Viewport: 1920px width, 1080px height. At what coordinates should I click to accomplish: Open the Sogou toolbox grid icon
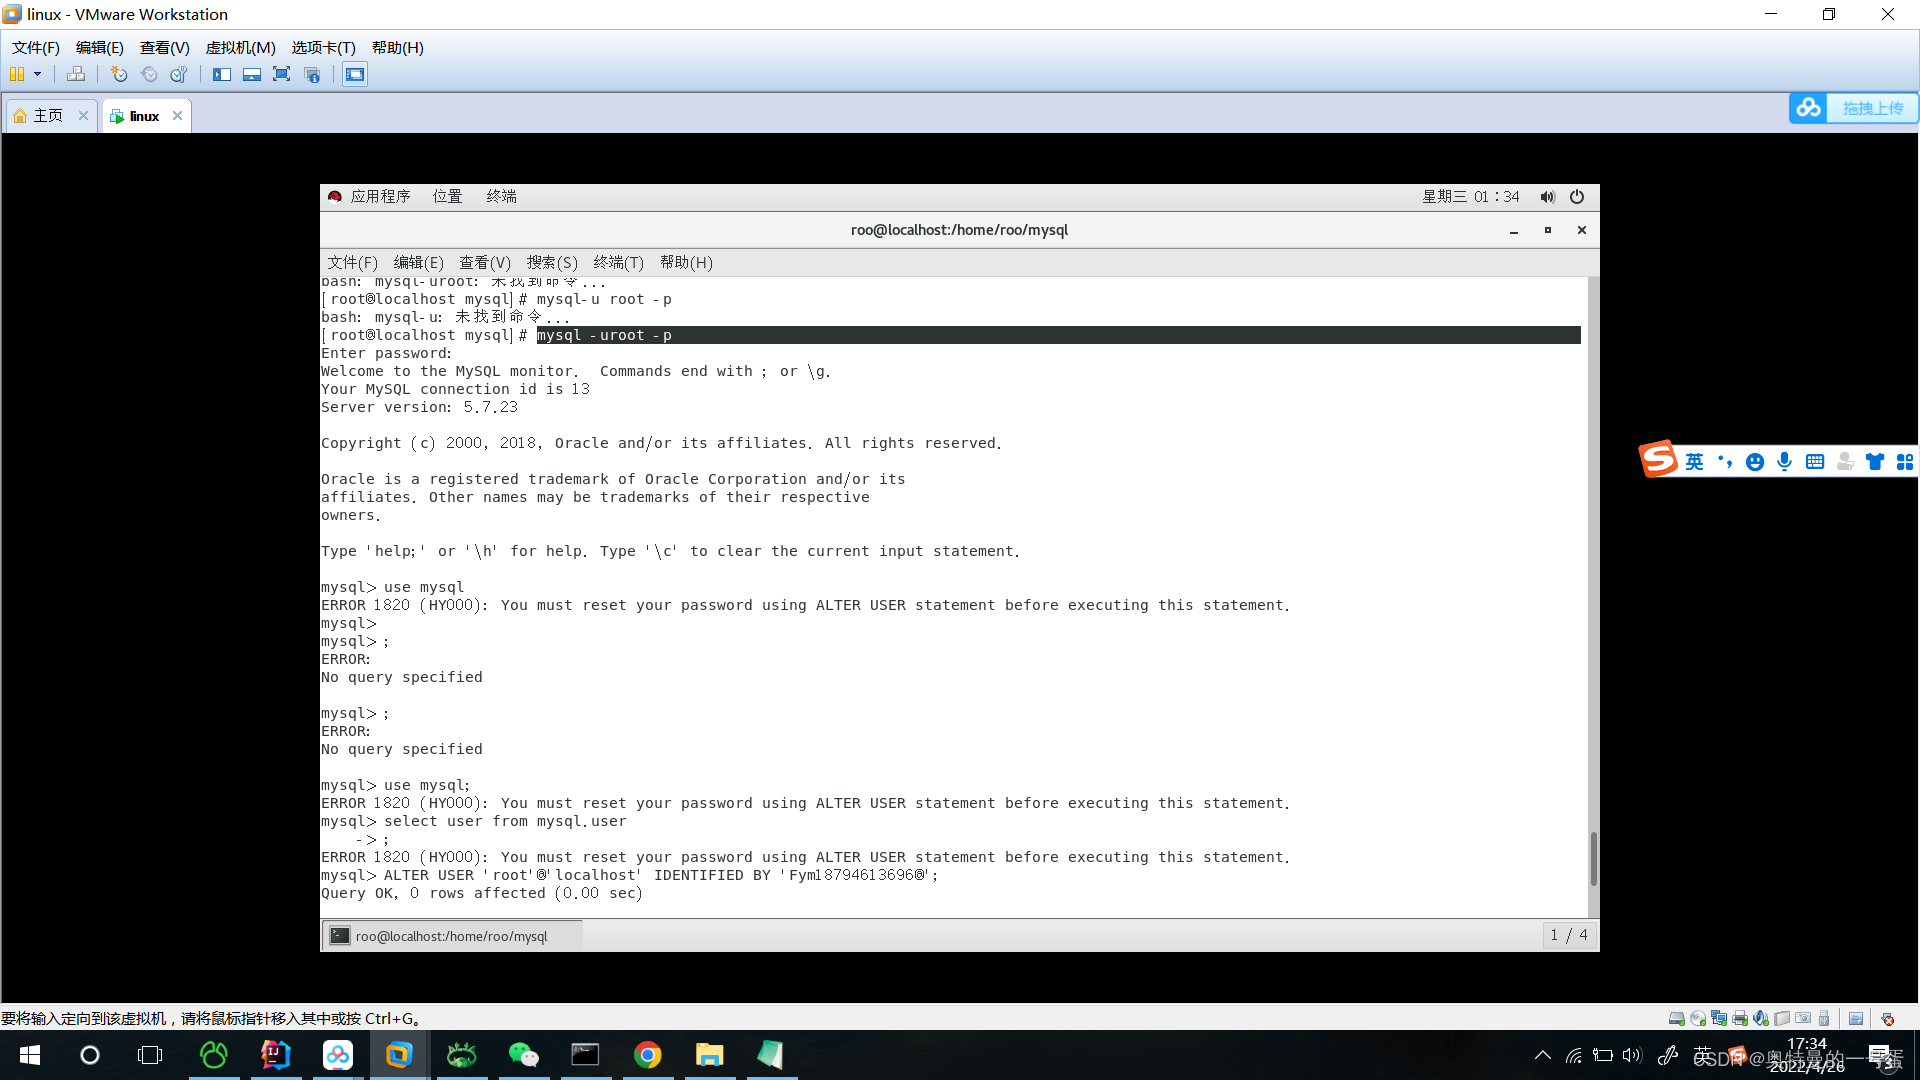[1905, 461]
